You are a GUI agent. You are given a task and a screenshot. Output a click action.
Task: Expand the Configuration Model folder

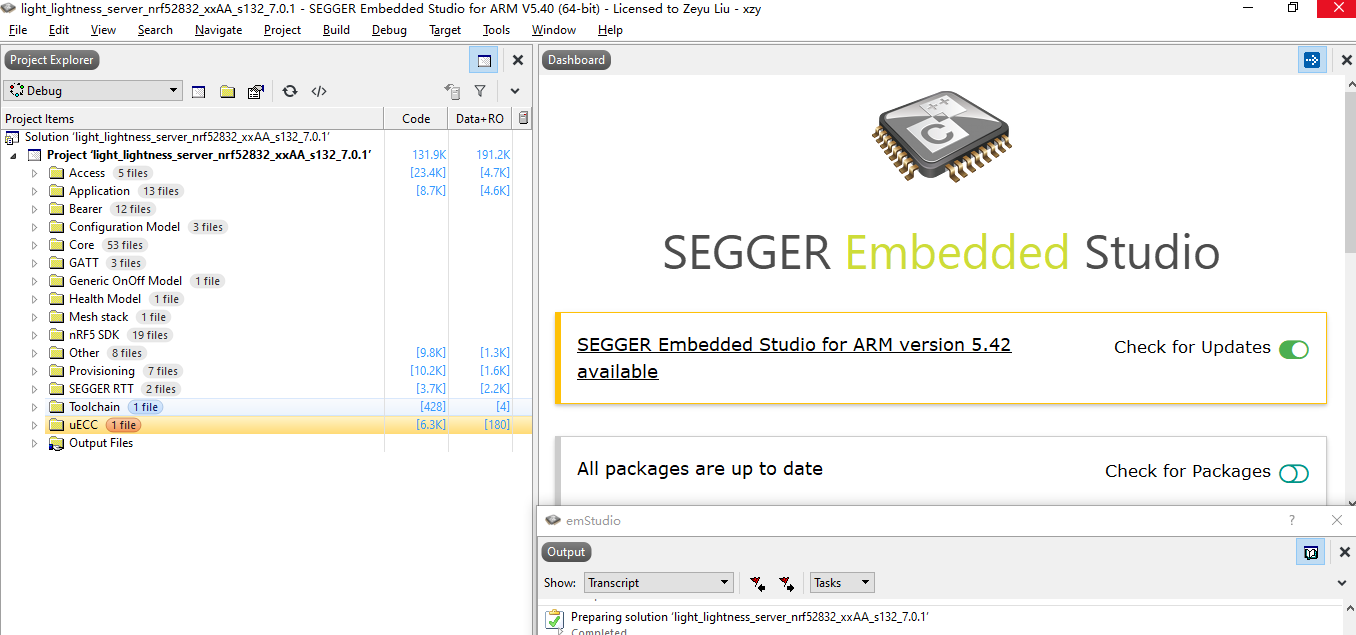34,227
